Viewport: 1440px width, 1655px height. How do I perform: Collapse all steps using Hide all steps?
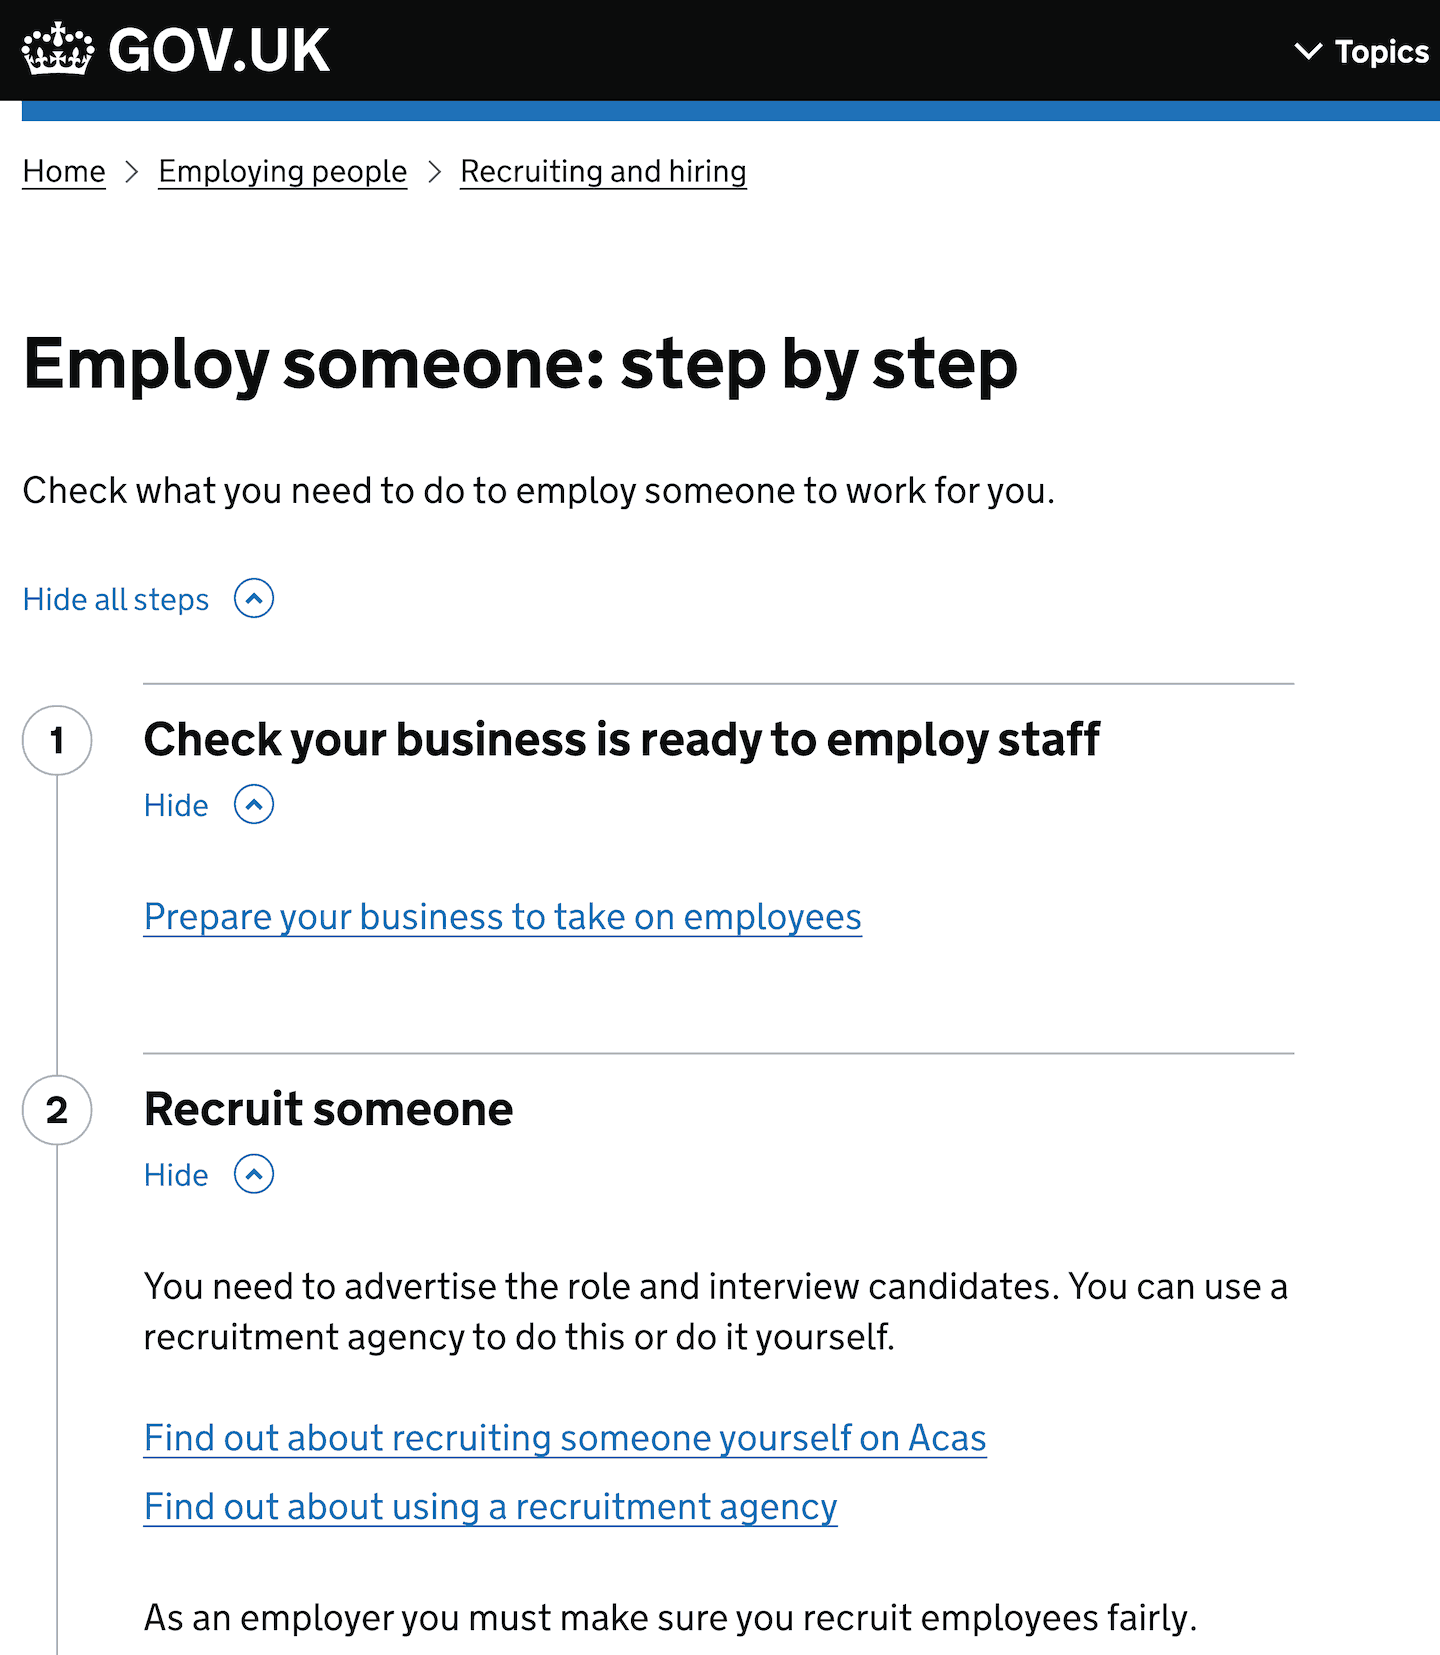(x=114, y=598)
